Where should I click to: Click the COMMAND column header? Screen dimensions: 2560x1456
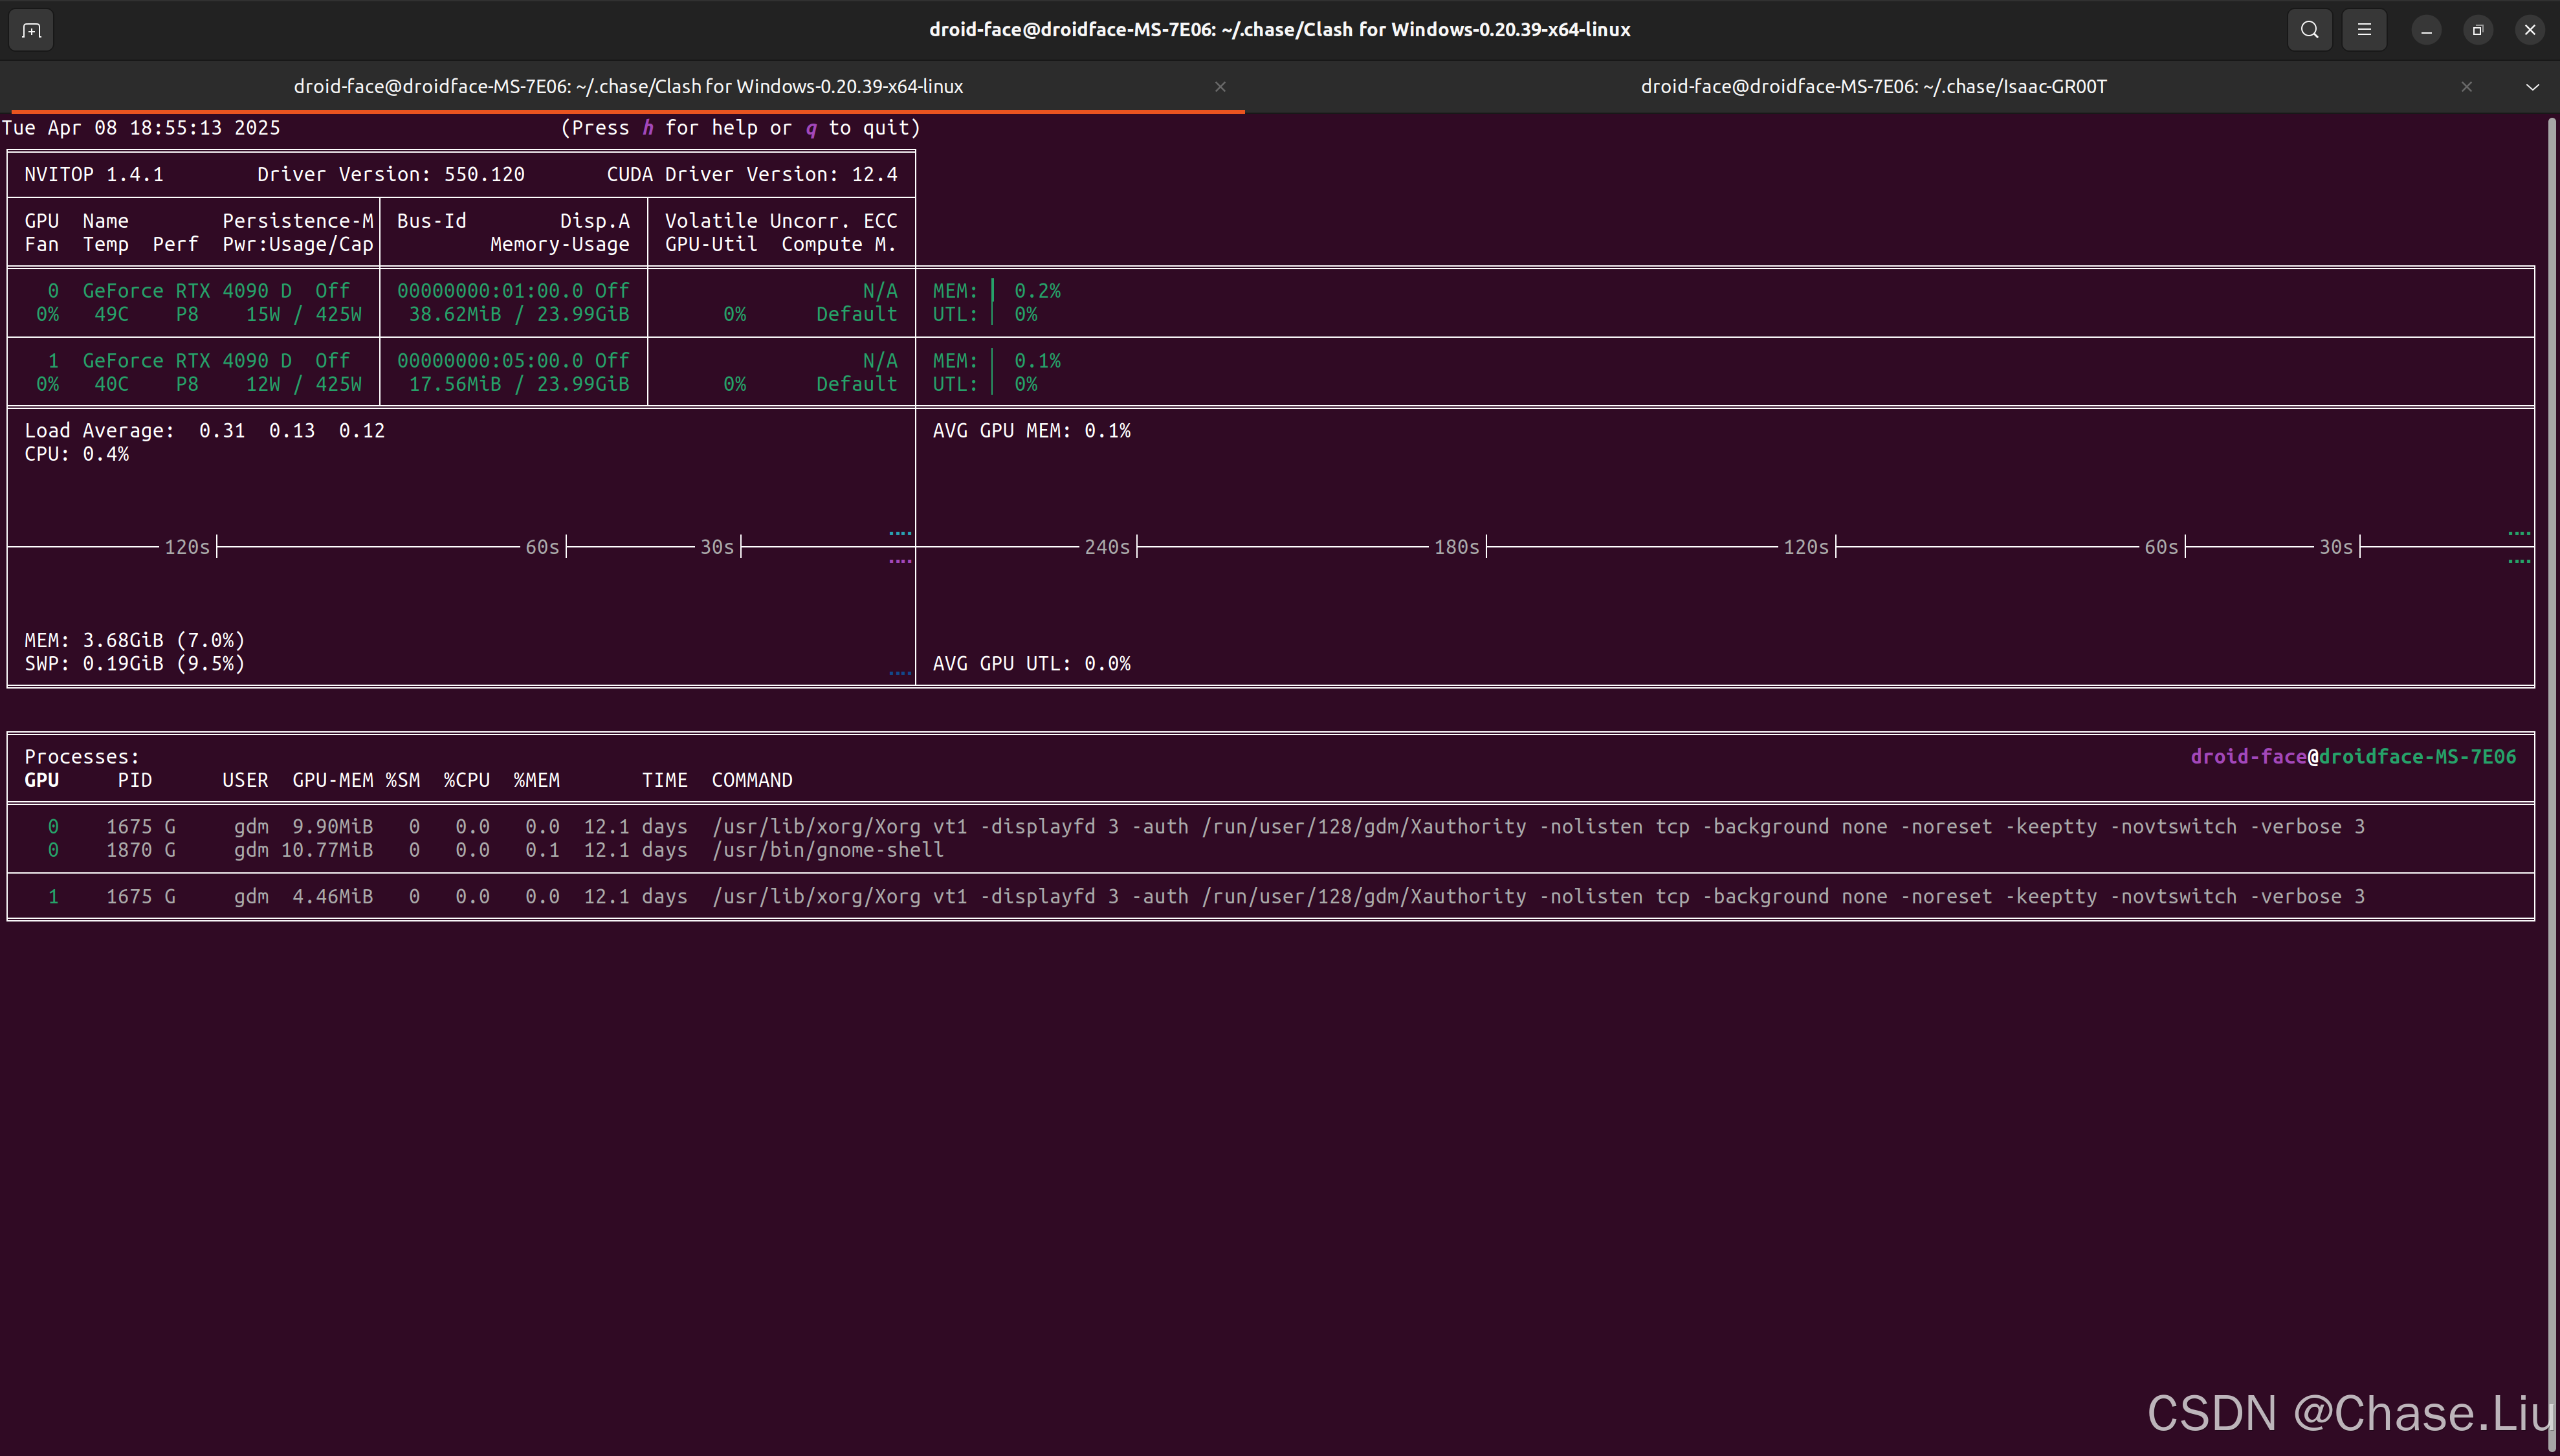751,780
